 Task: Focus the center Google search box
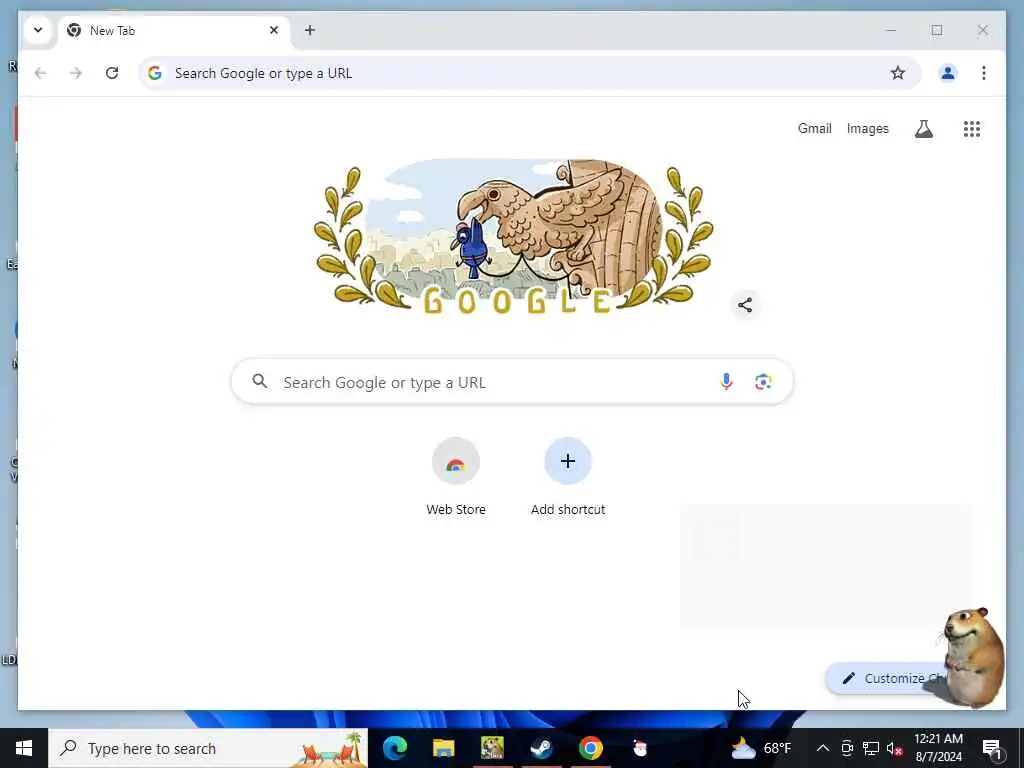pyautogui.click(x=512, y=381)
